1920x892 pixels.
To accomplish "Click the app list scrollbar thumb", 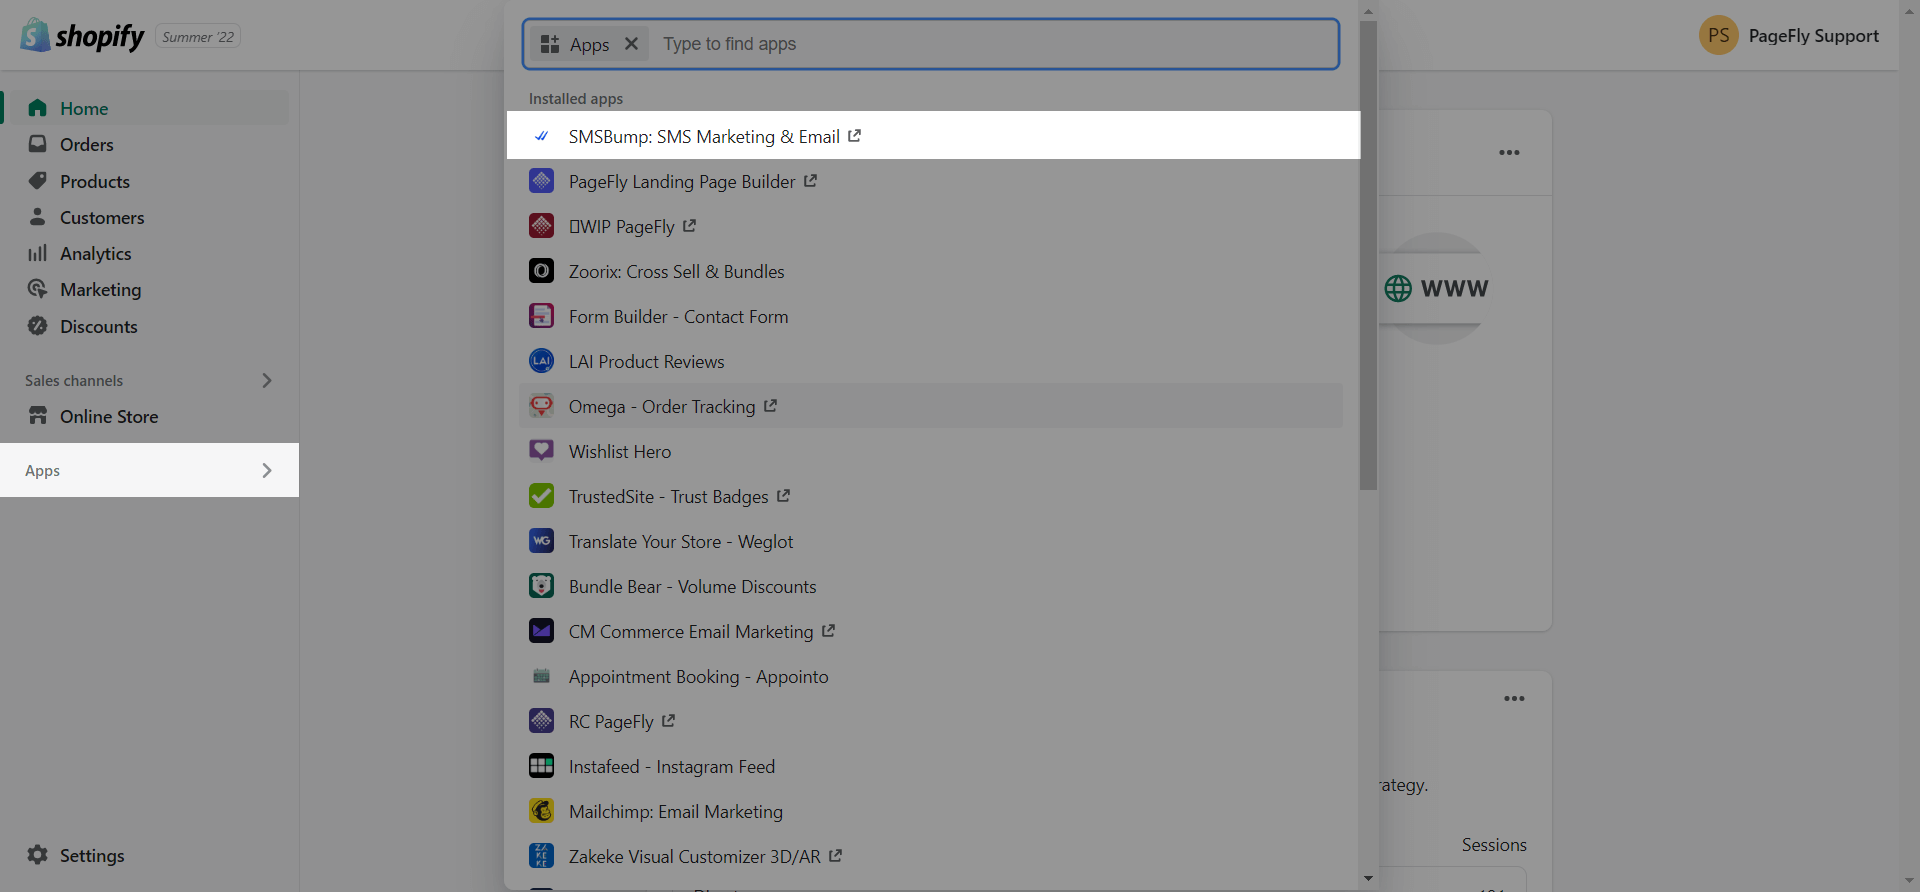I will (1368, 255).
